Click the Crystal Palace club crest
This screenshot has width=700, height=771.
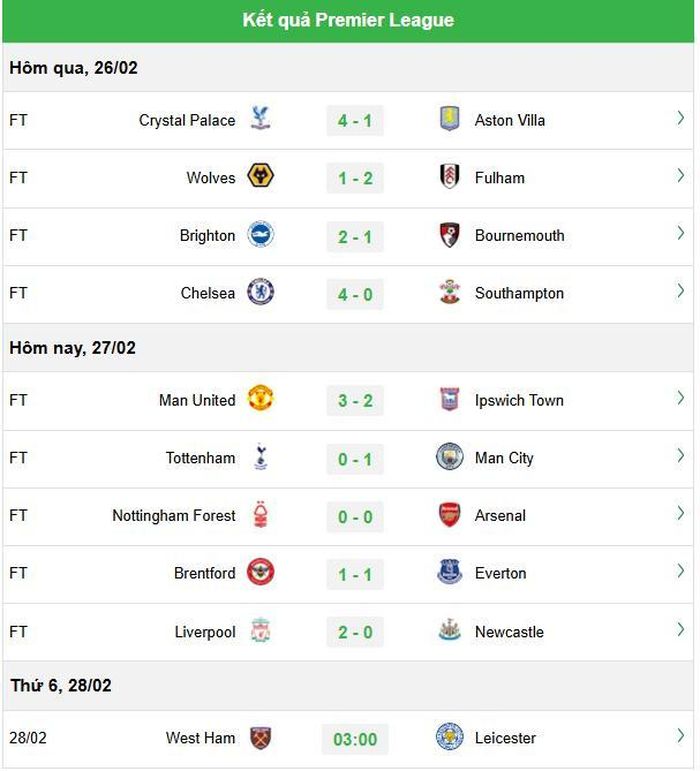click(260, 119)
